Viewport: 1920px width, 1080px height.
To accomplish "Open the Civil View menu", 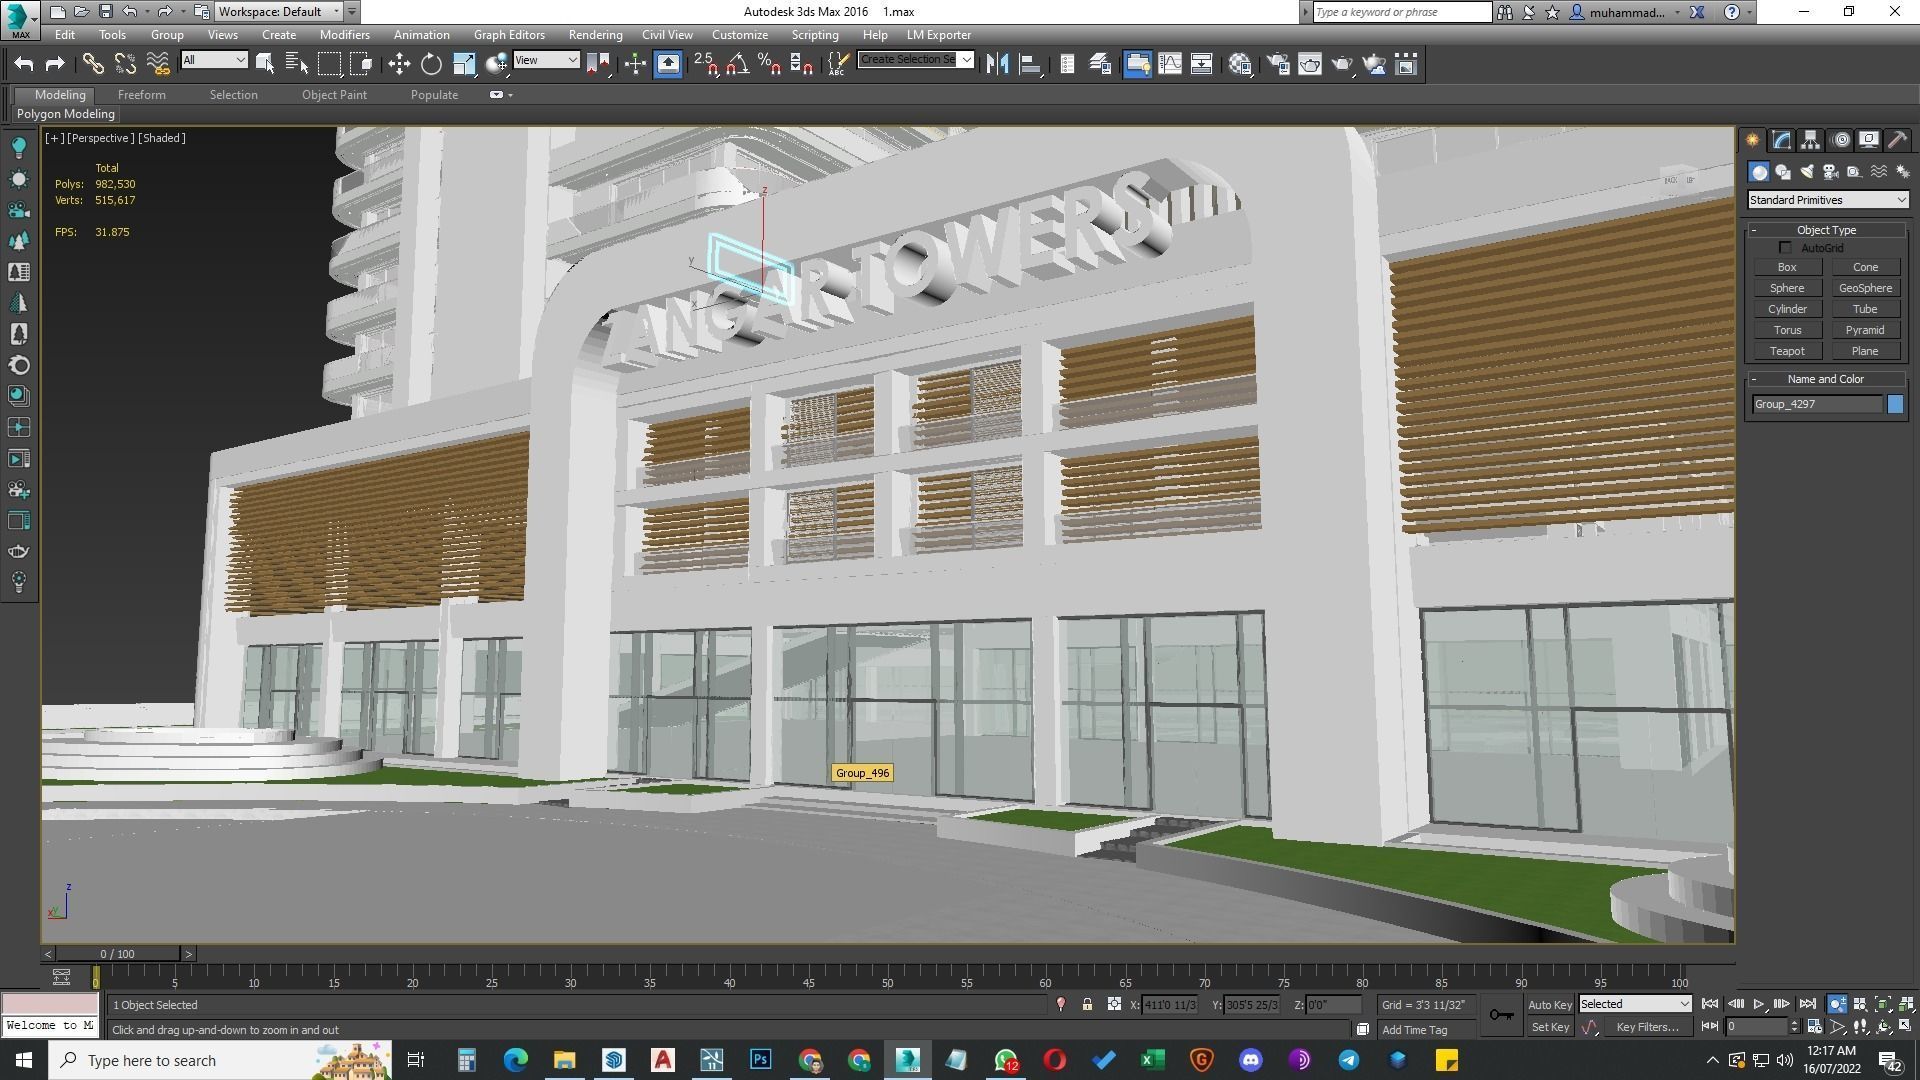I will pos(667,35).
